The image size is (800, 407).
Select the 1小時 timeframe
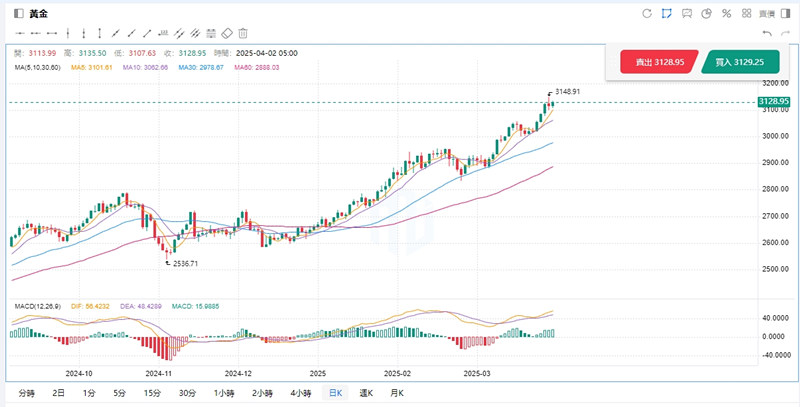point(224,394)
